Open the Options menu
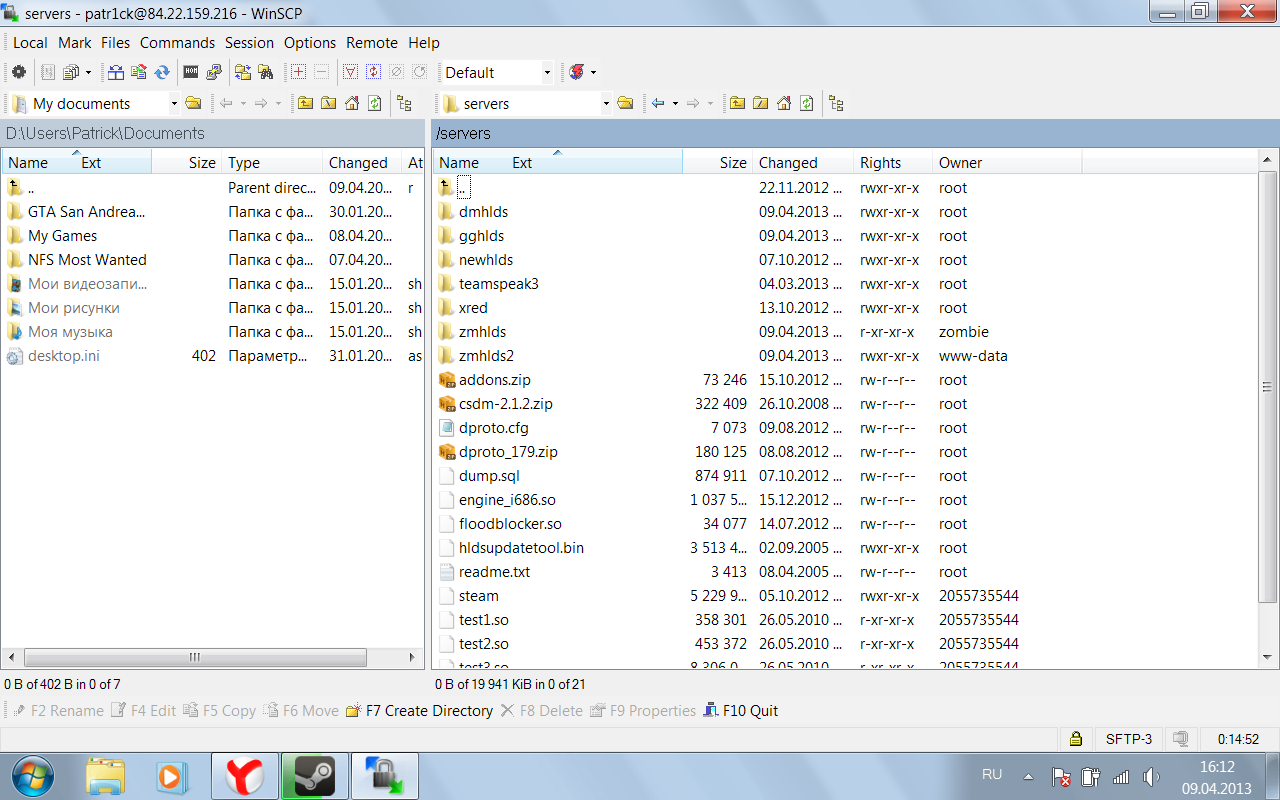The width and height of the screenshot is (1280, 800). (310, 43)
